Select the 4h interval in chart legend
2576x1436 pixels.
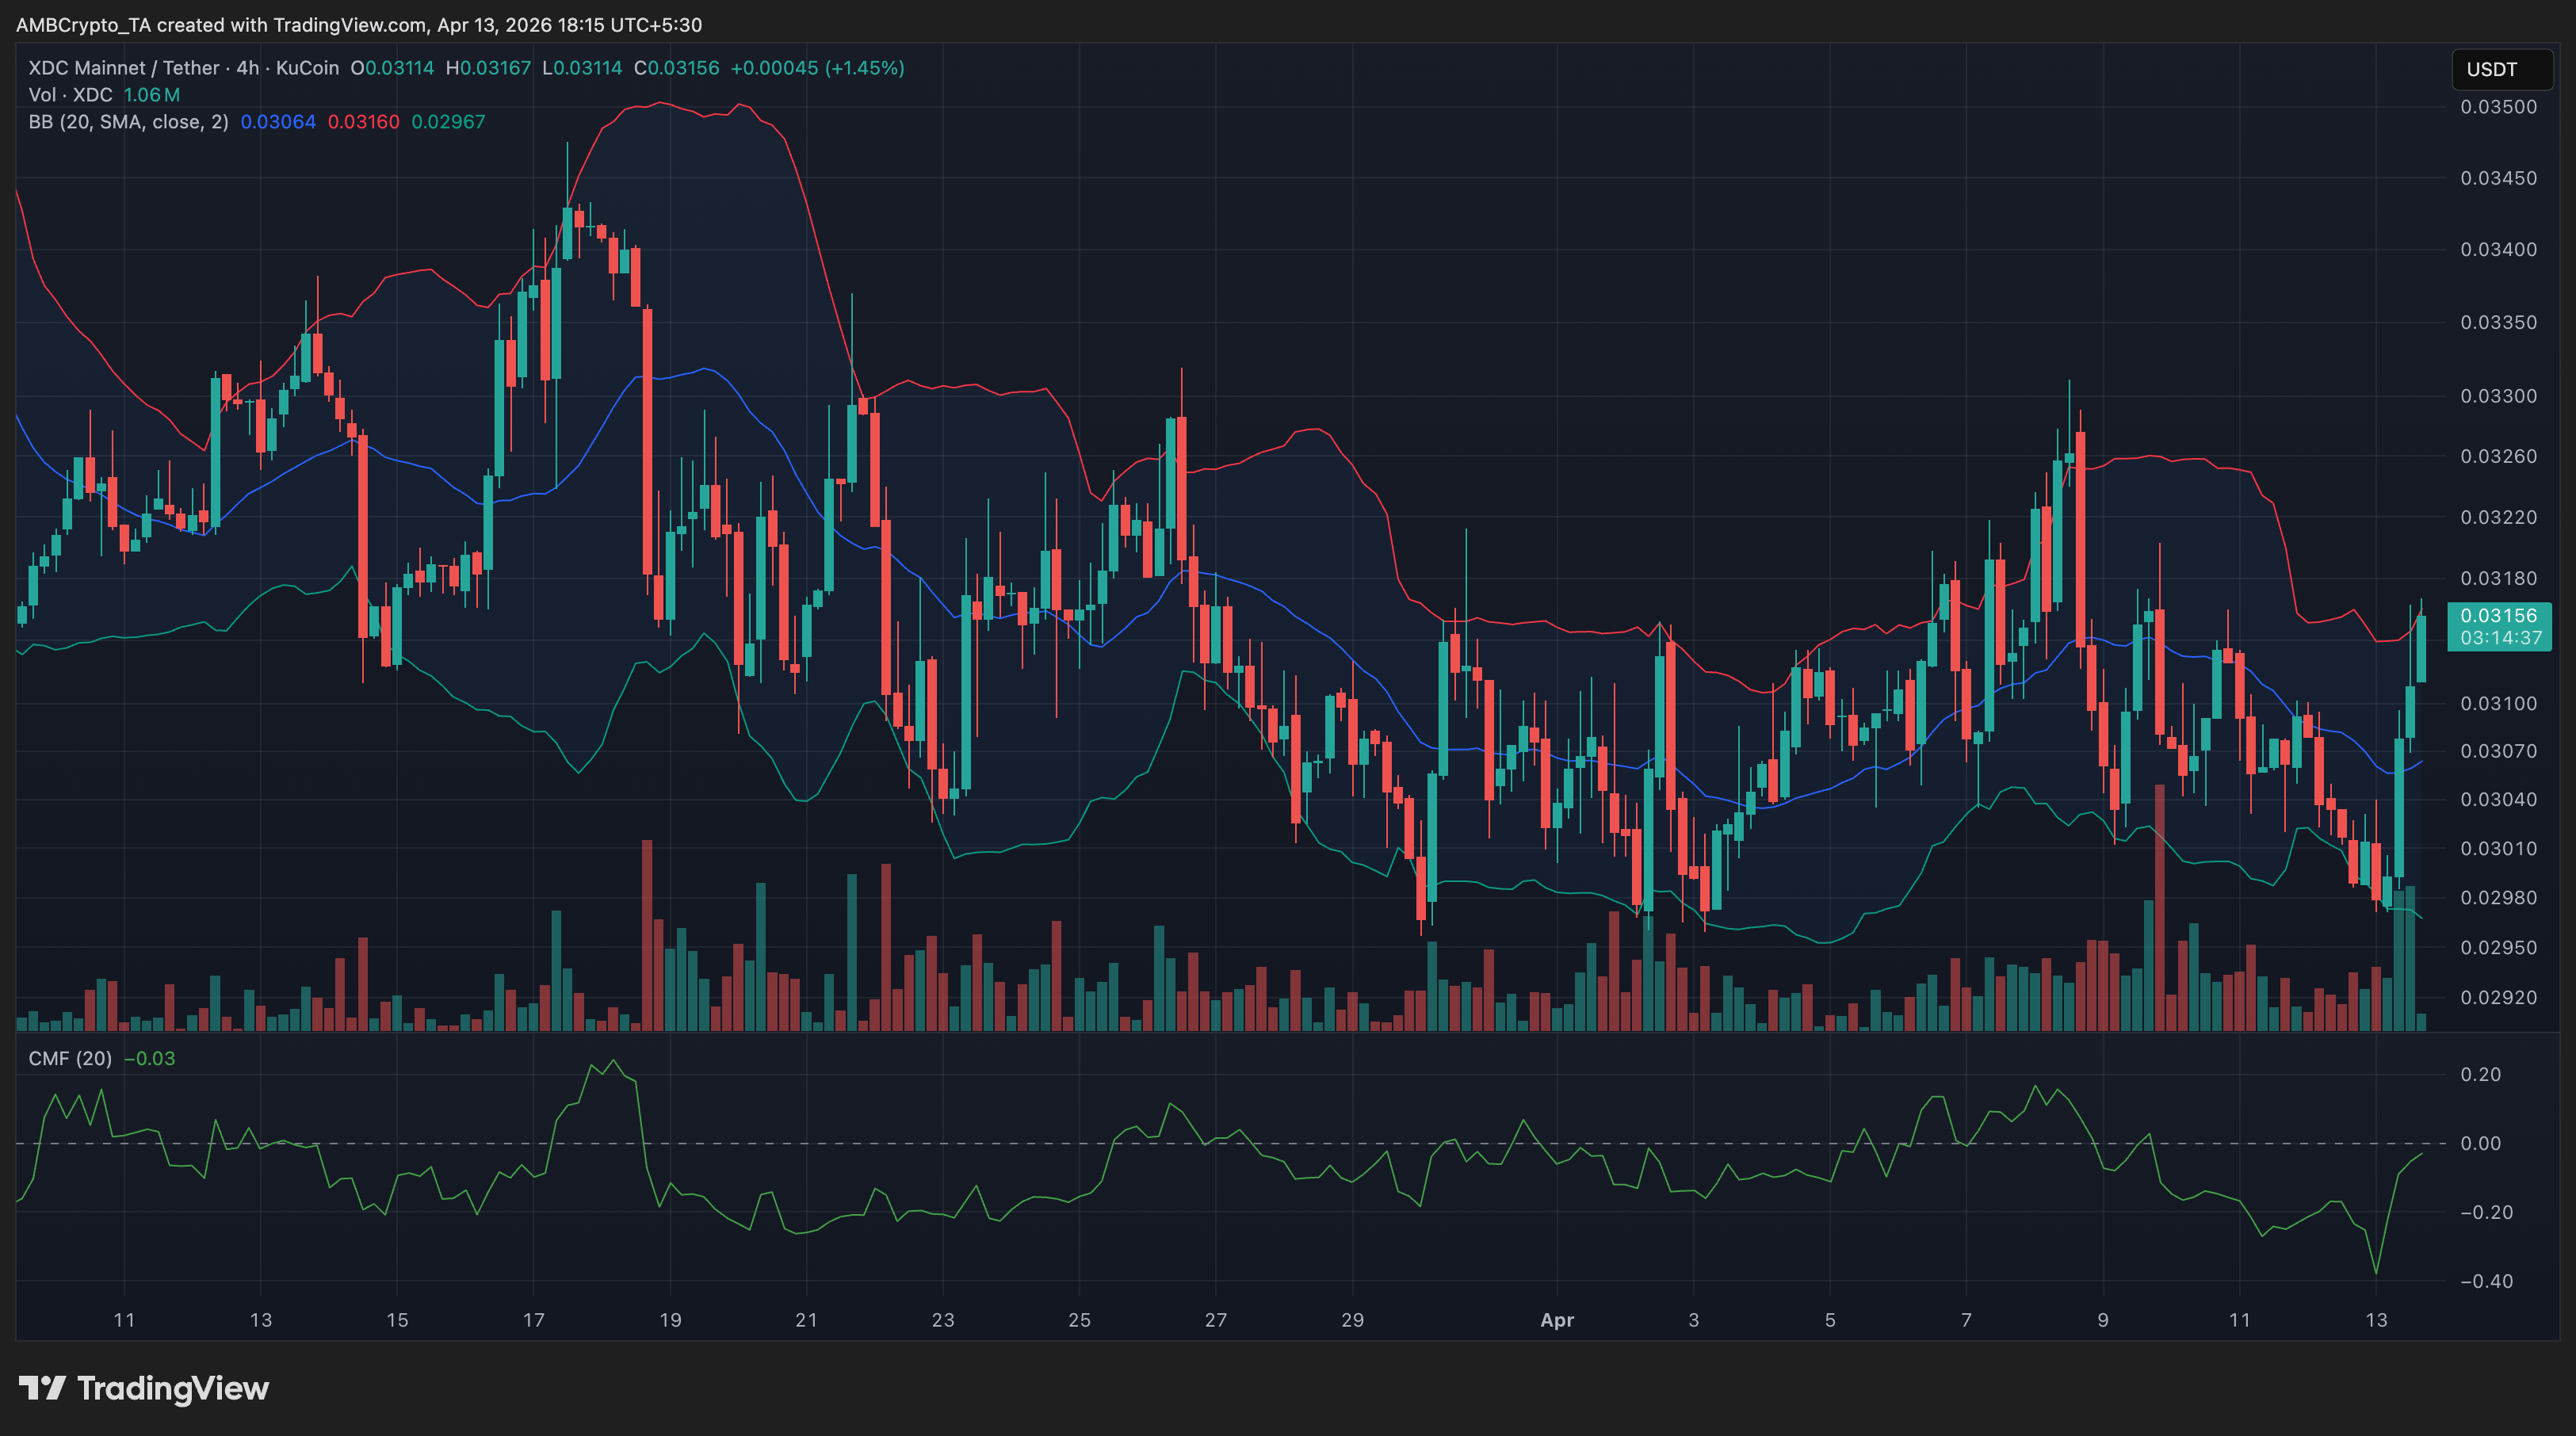pos(247,68)
